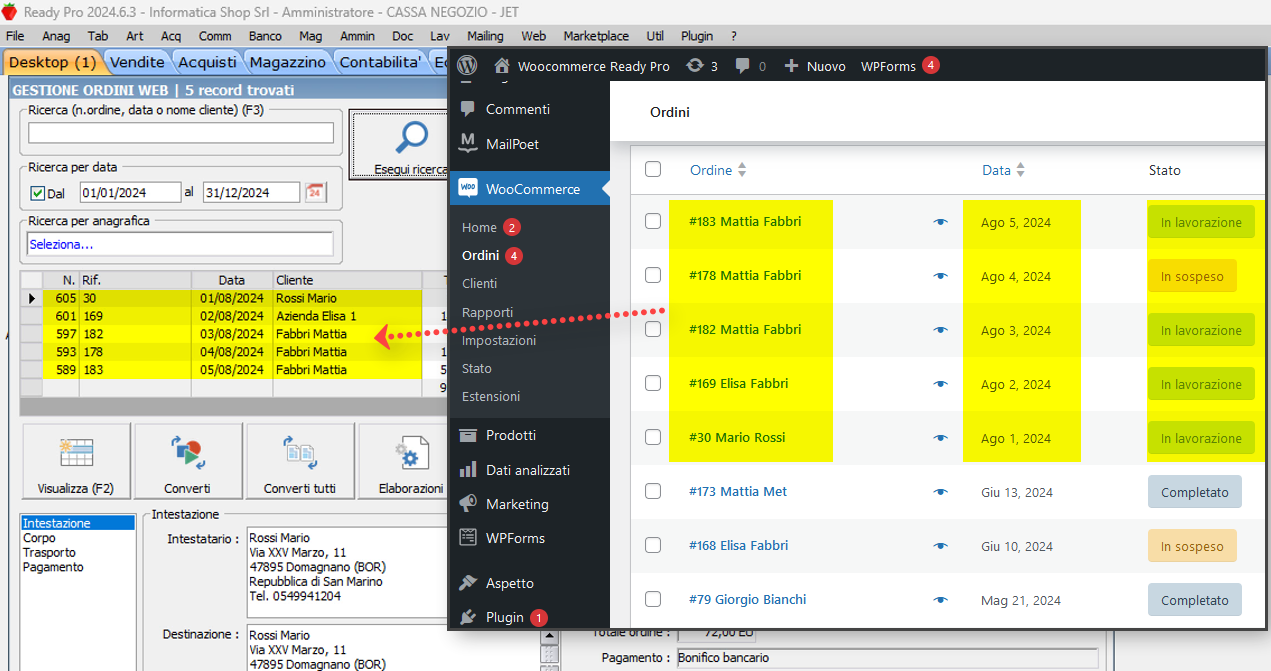Open the Clienti submenu link
Screen dimensions: 1271x671
coord(479,284)
